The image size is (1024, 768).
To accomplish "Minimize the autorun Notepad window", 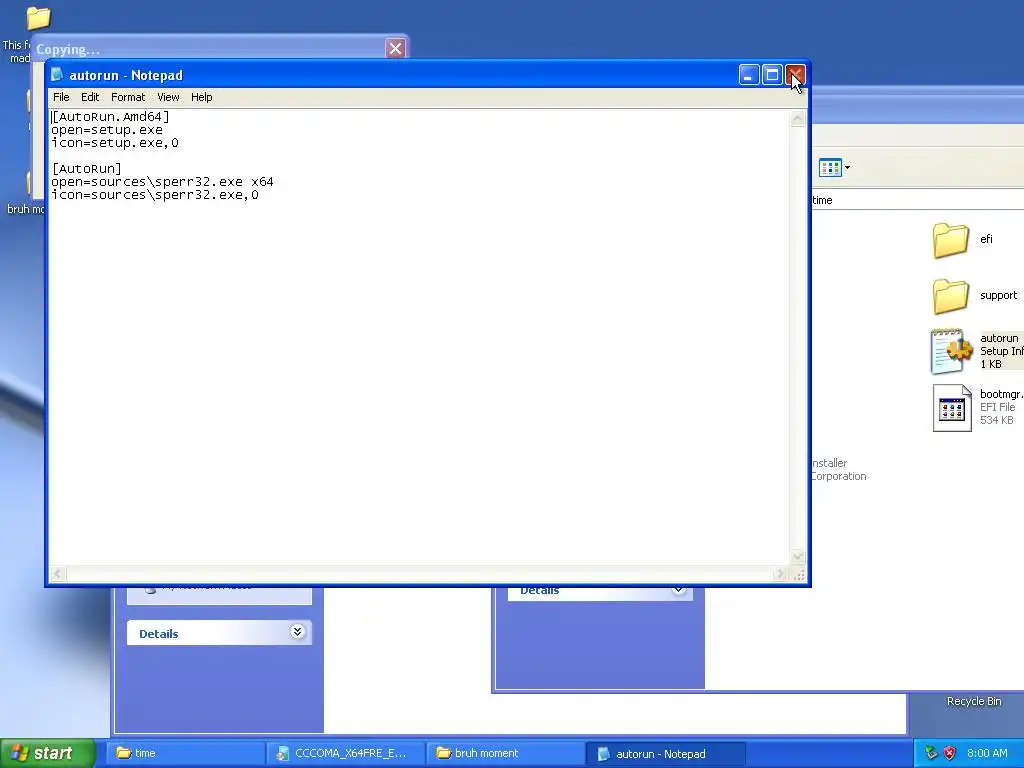I will coord(749,75).
